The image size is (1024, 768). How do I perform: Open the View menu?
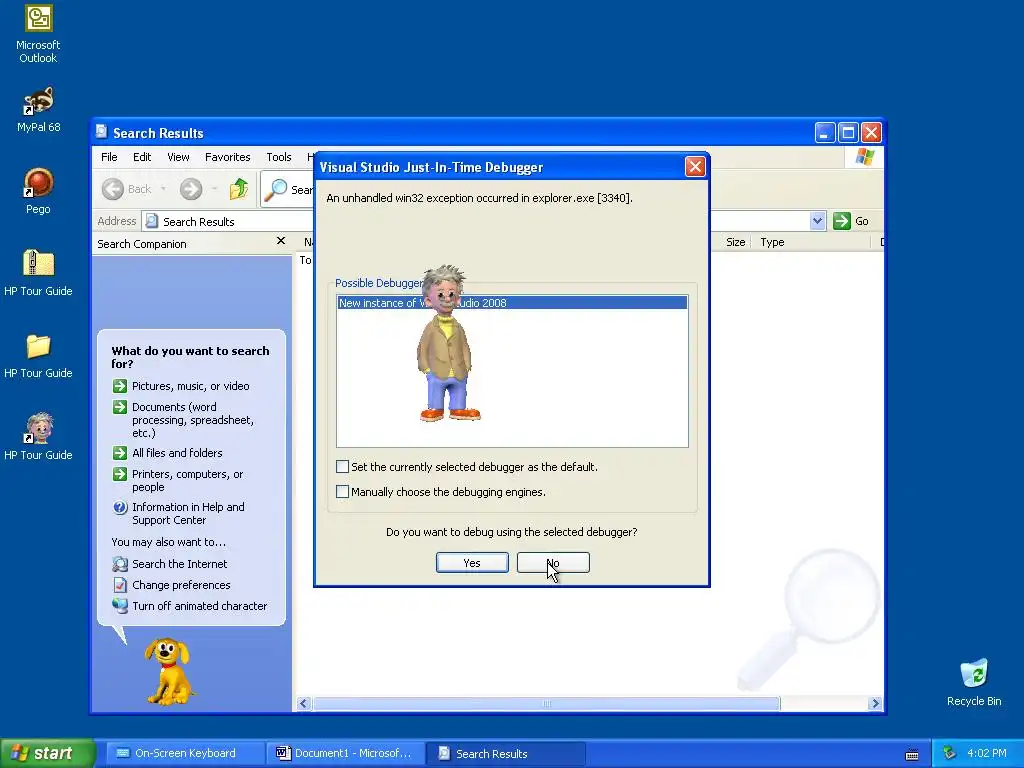pyautogui.click(x=178, y=157)
